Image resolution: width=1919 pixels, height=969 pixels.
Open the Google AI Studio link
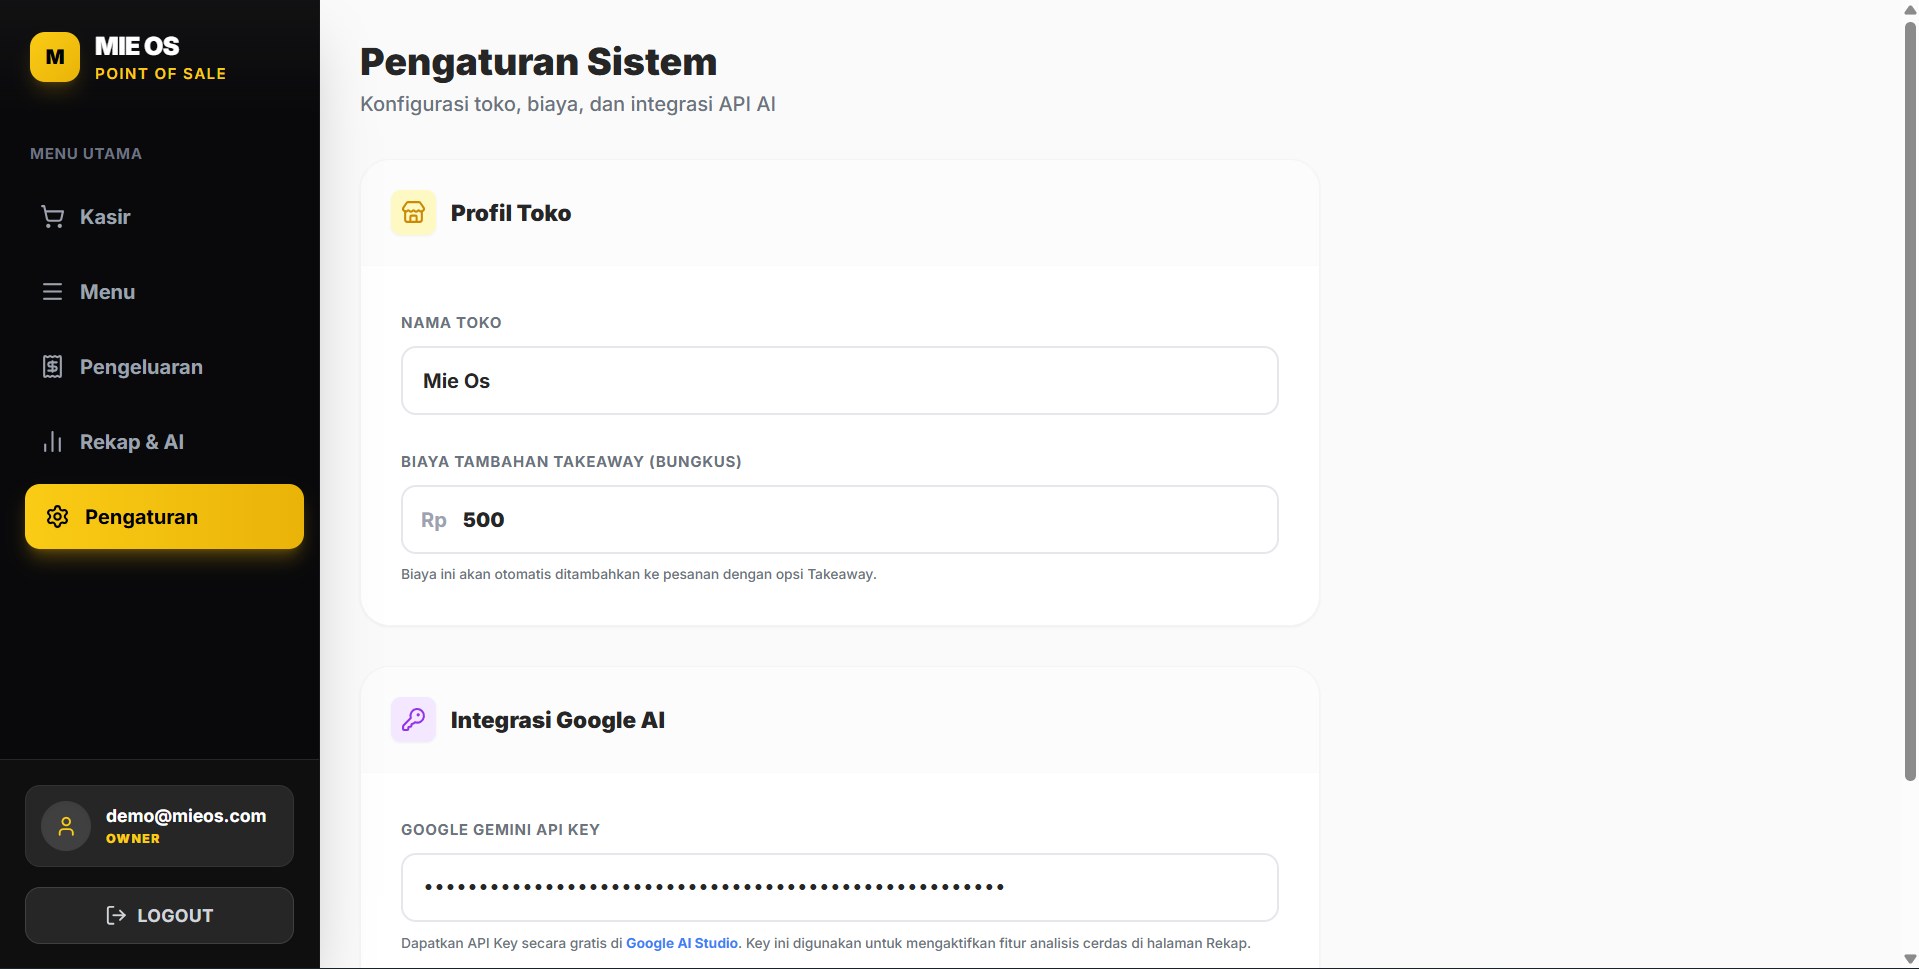tap(682, 943)
